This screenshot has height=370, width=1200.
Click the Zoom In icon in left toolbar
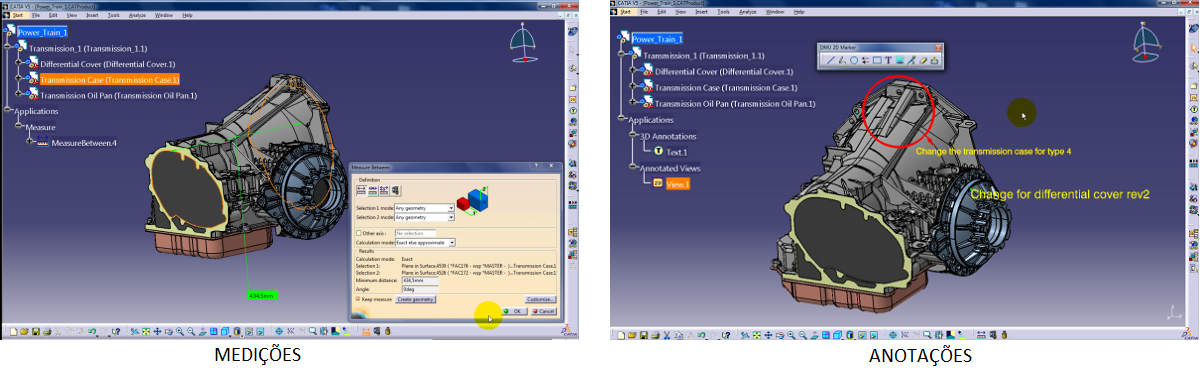click(179, 331)
